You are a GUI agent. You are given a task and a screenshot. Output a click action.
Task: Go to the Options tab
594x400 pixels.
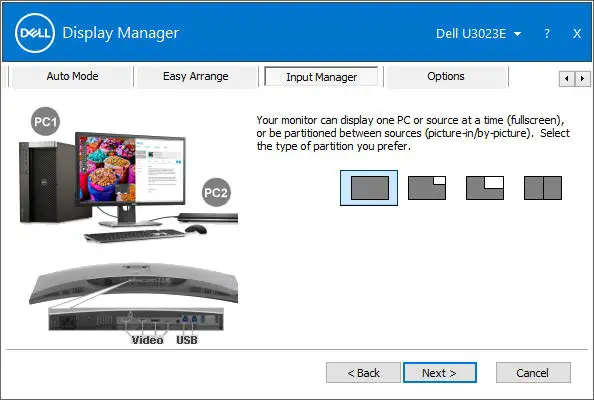pyautogui.click(x=446, y=77)
